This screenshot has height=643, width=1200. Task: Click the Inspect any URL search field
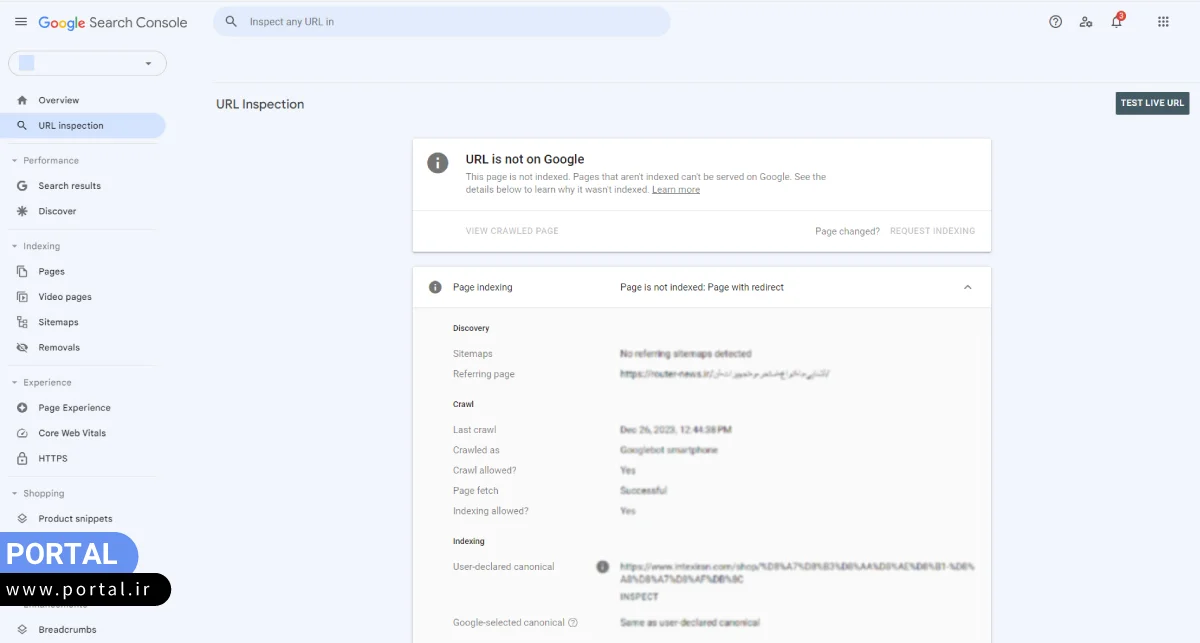[x=450, y=22]
